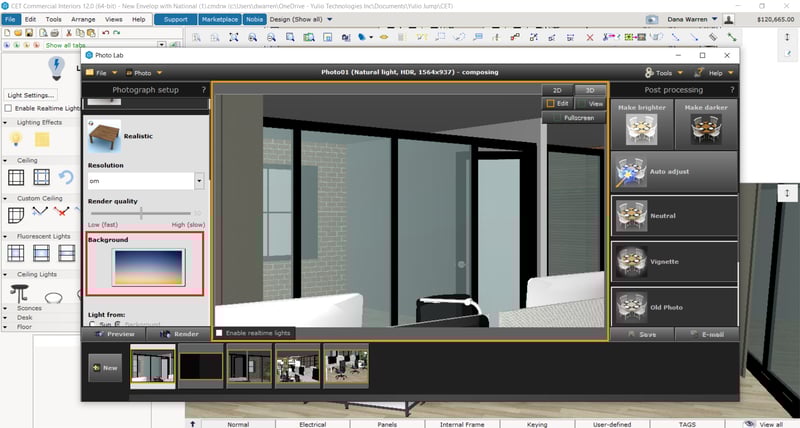Select the third Fluorescent Lights fixture icon
Screen dimensions: 800x428
pyautogui.click(x=66, y=253)
